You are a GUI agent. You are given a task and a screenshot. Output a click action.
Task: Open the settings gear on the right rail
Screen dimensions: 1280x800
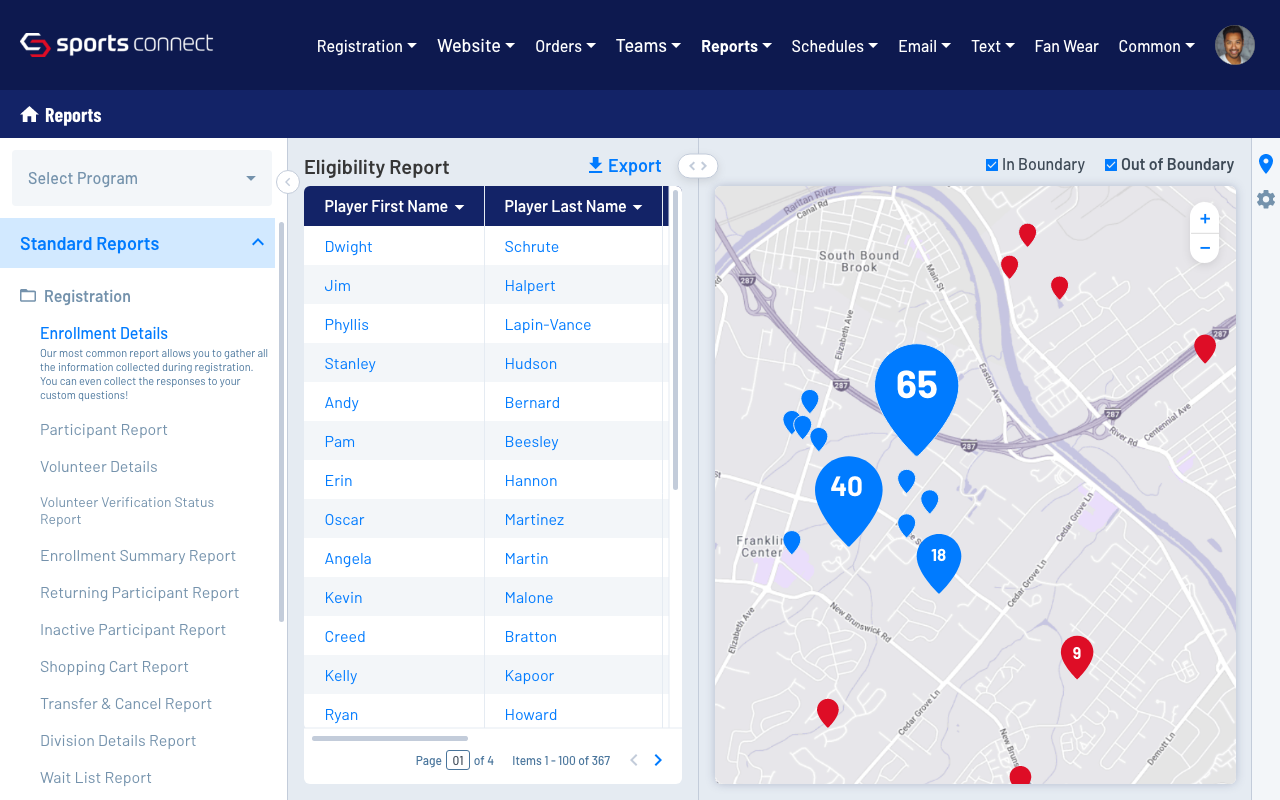1266,199
